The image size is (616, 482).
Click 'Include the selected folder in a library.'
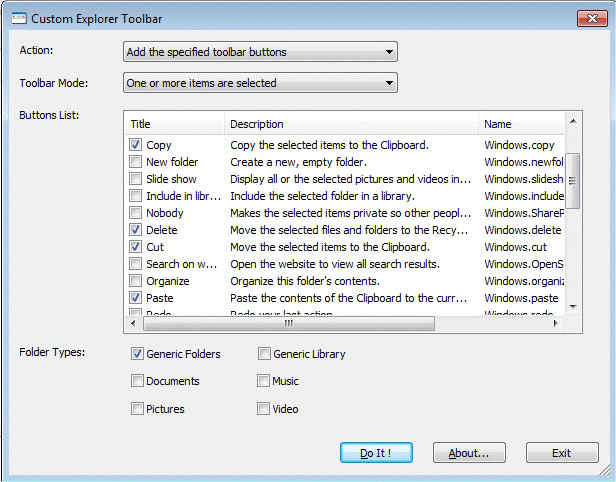click(322, 196)
